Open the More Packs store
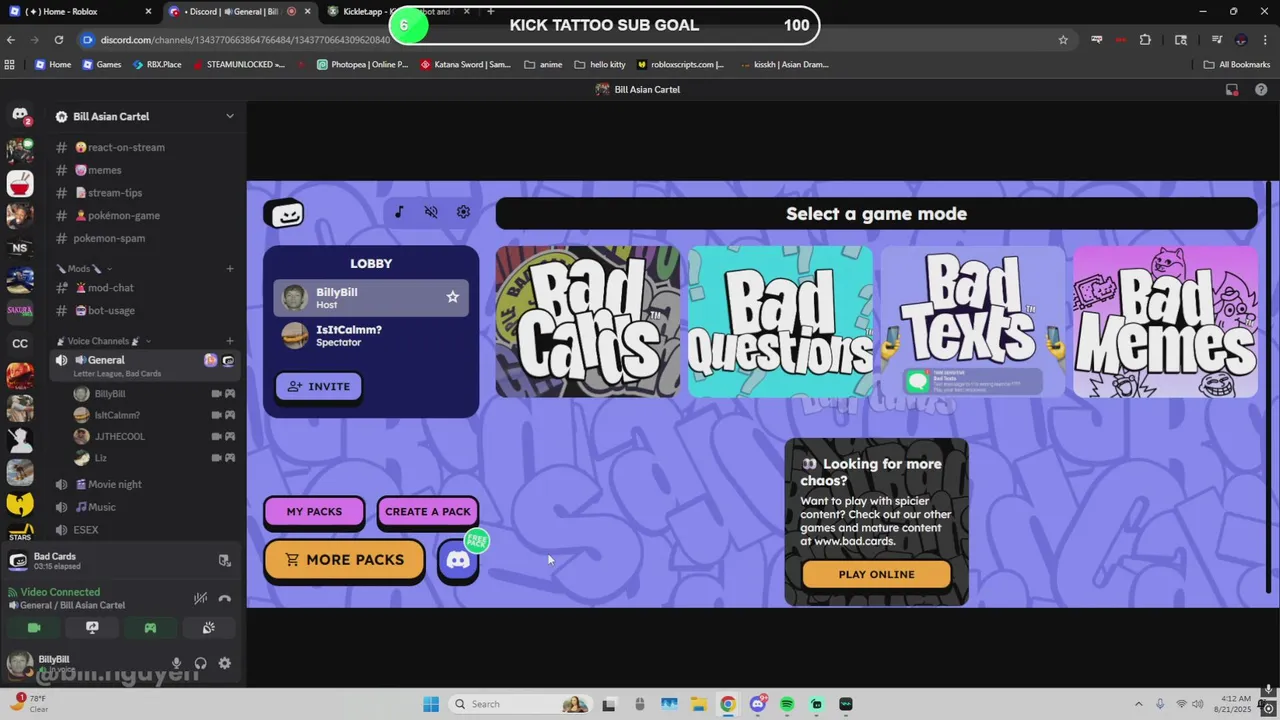The image size is (1280, 720). click(344, 560)
